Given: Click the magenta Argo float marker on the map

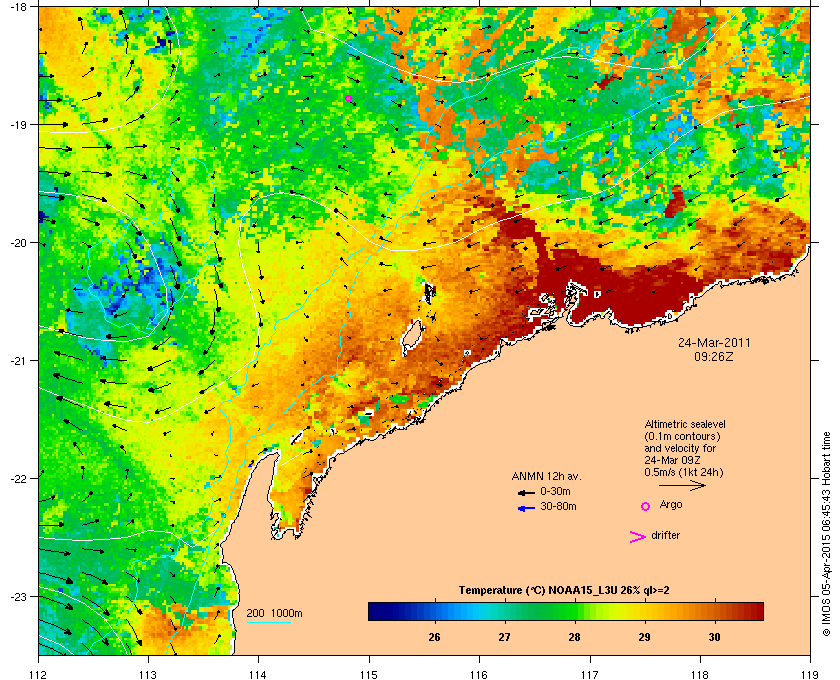Looking at the screenshot, I should click(348, 98).
